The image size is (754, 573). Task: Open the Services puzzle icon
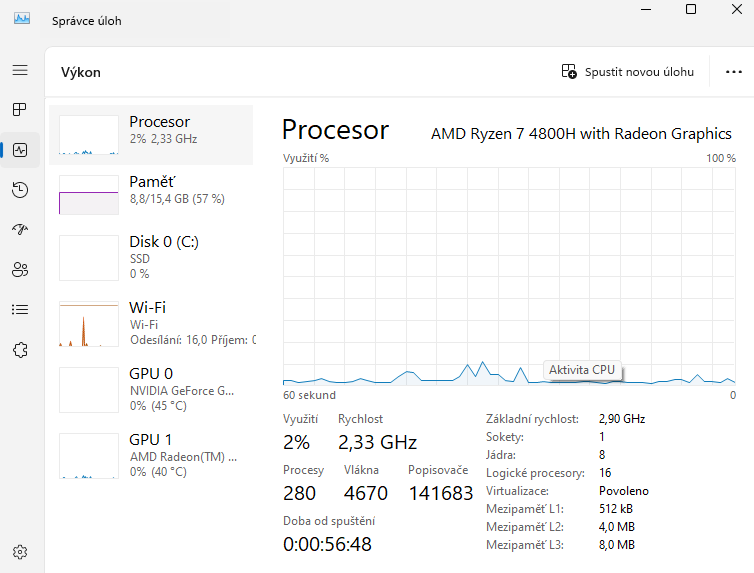pyautogui.click(x=20, y=349)
